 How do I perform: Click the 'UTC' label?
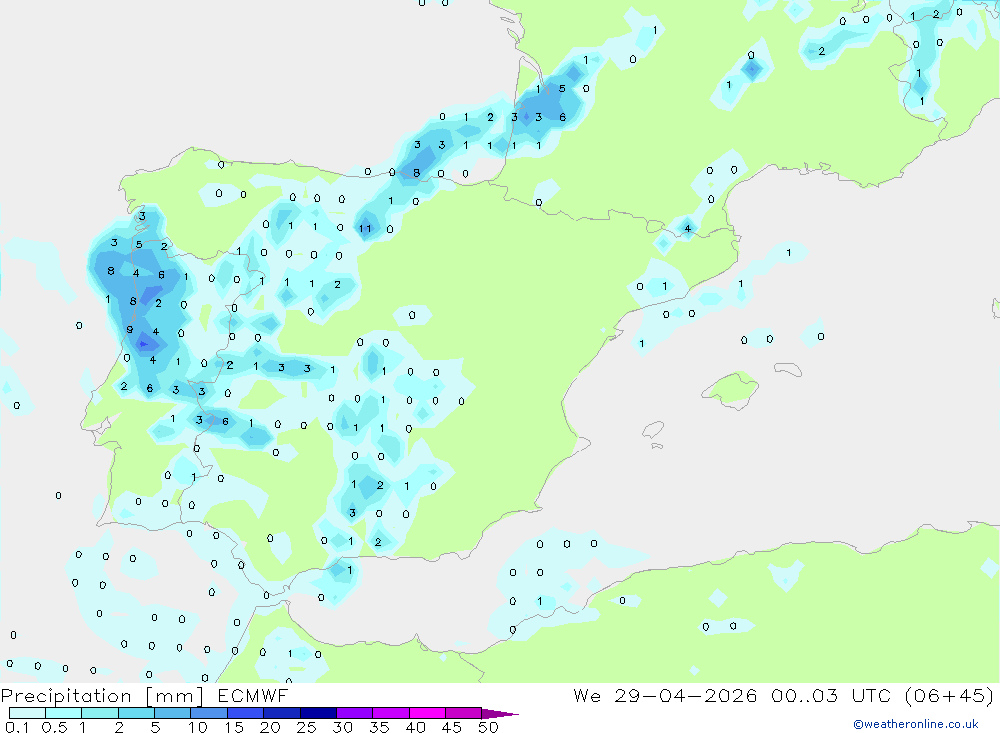[x=871, y=695]
